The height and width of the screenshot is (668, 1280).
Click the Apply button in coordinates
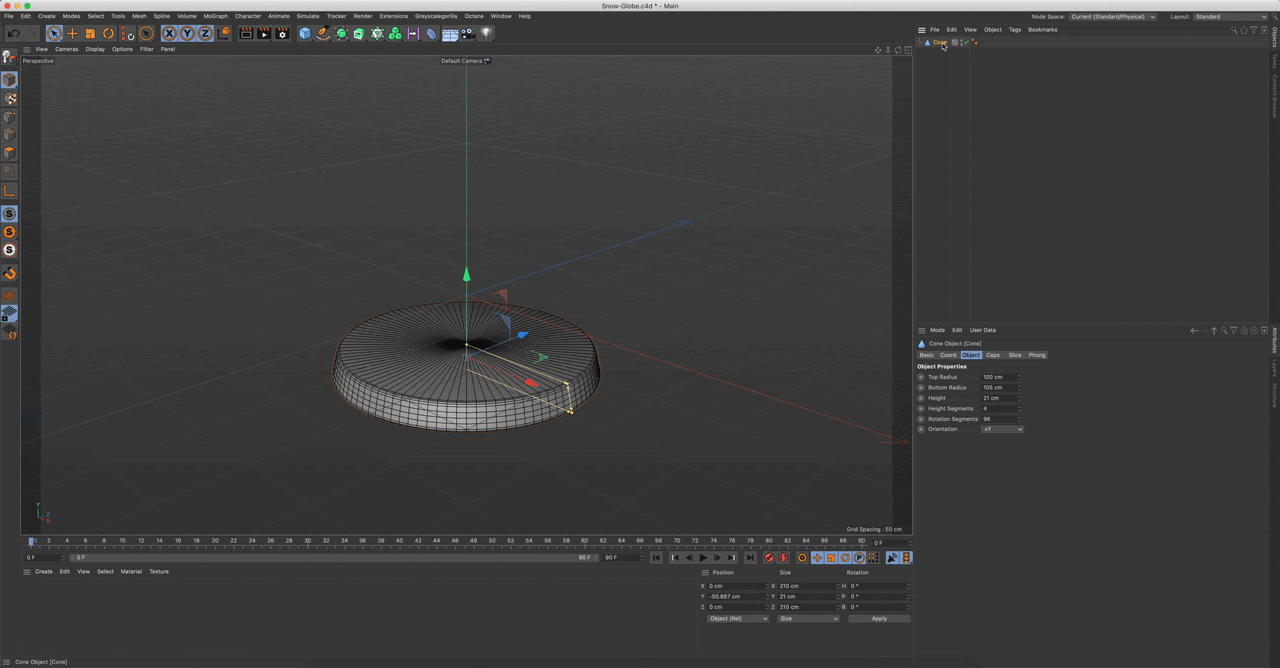pyautogui.click(x=879, y=618)
